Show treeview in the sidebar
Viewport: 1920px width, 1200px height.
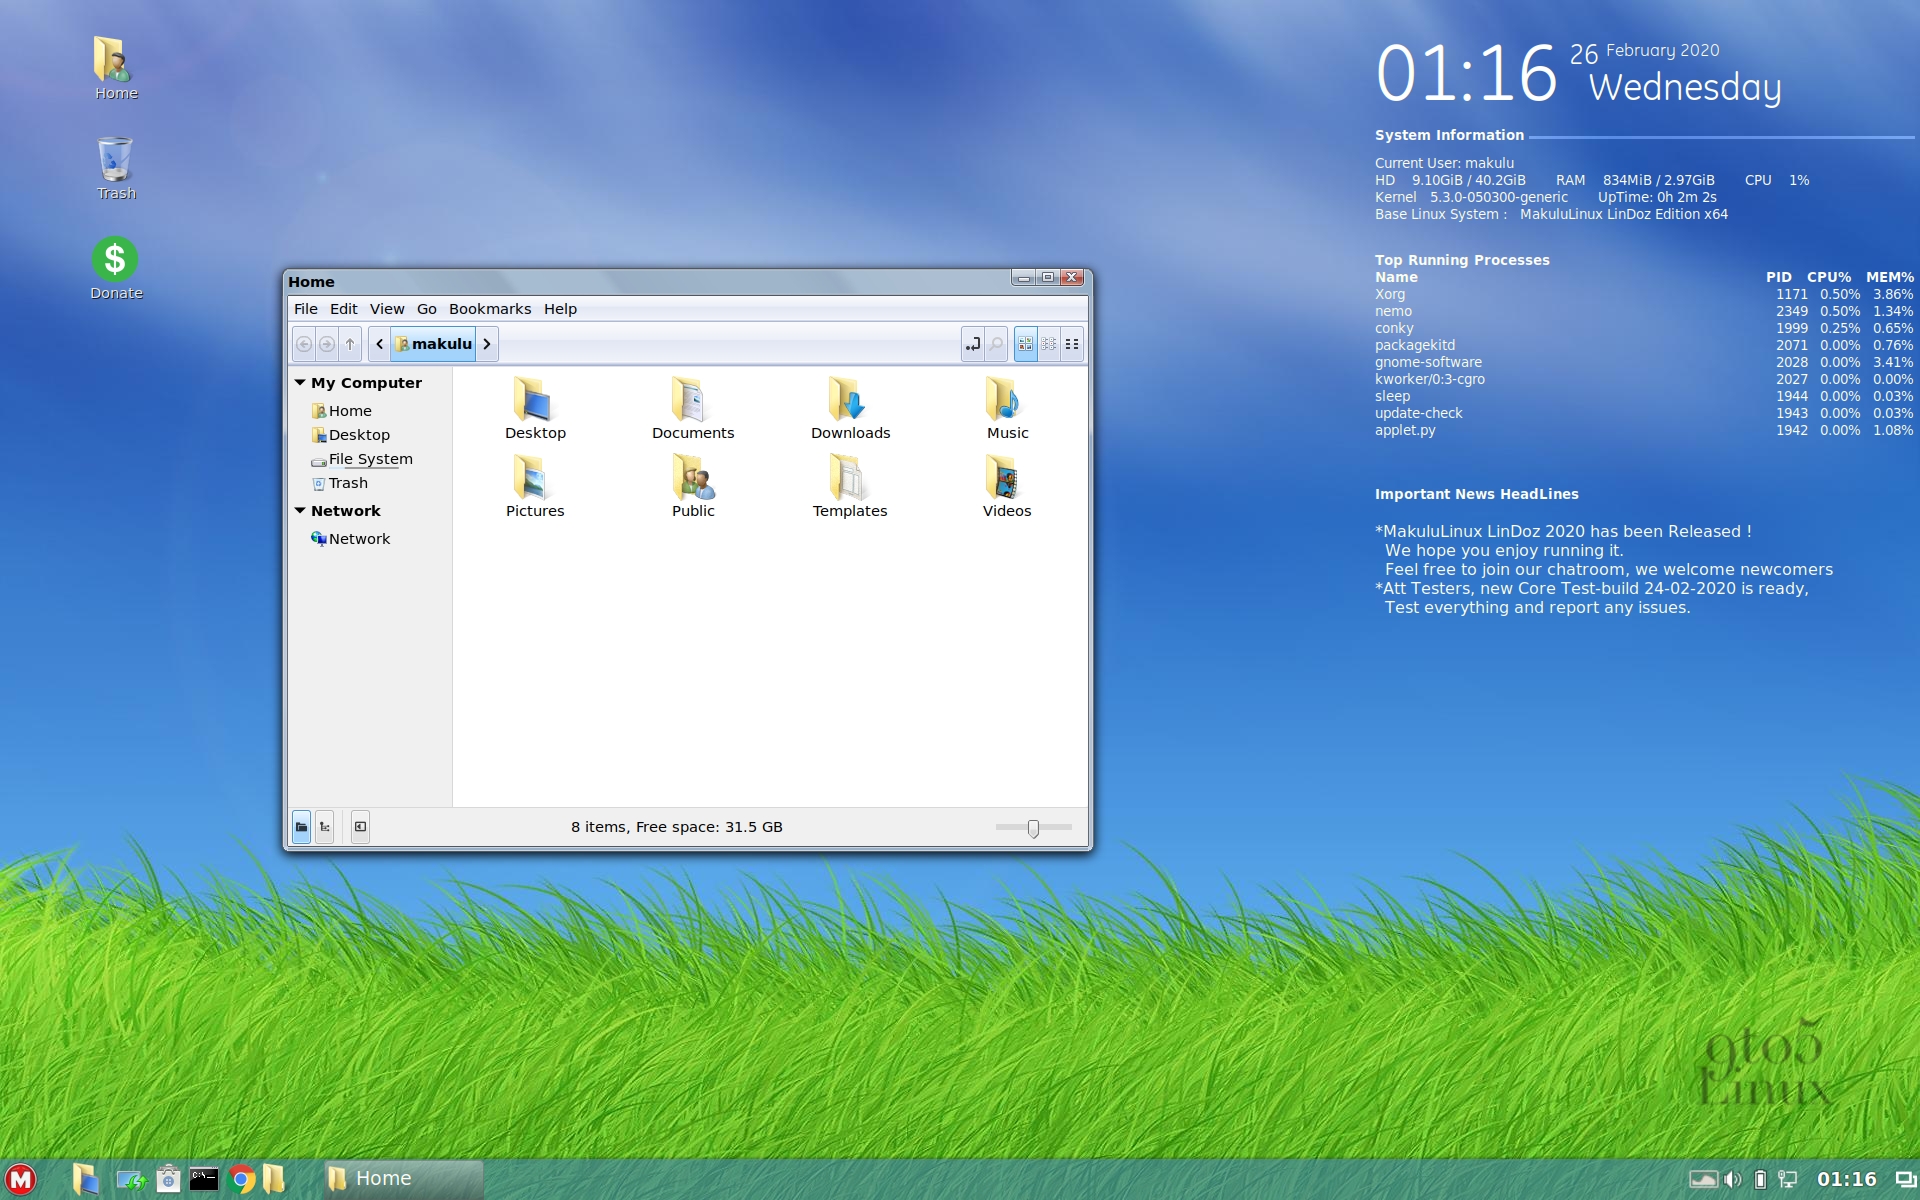click(x=324, y=827)
